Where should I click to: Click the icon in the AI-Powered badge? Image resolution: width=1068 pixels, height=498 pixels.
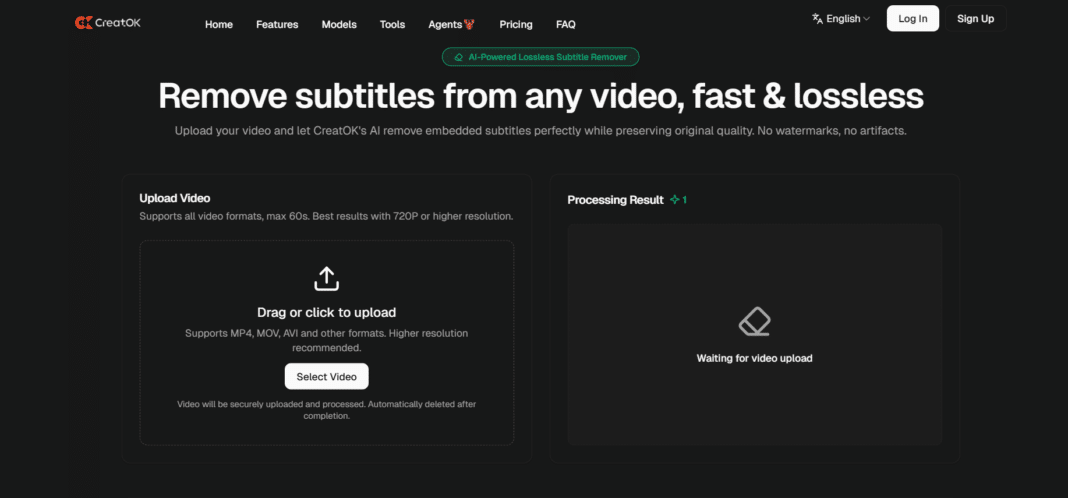coord(458,58)
